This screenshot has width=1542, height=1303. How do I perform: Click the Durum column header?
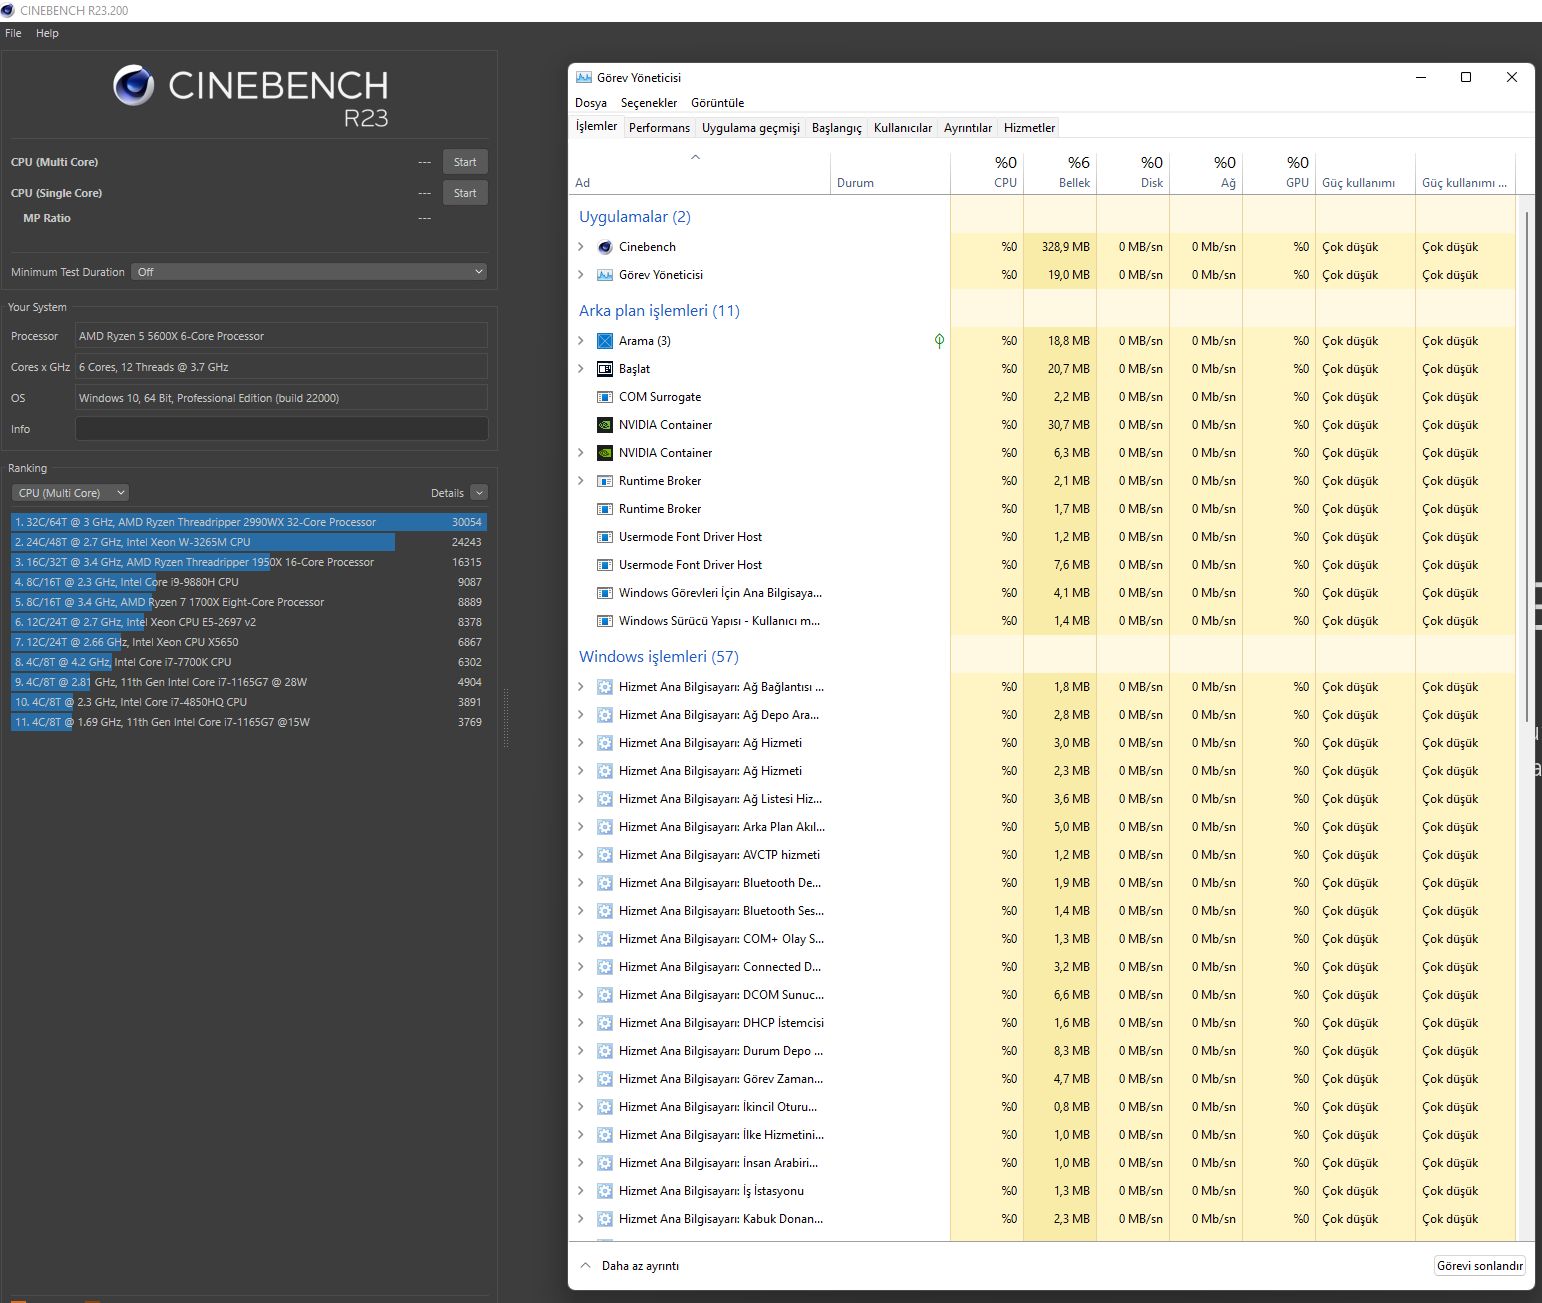pyautogui.click(x=890, y=172)
